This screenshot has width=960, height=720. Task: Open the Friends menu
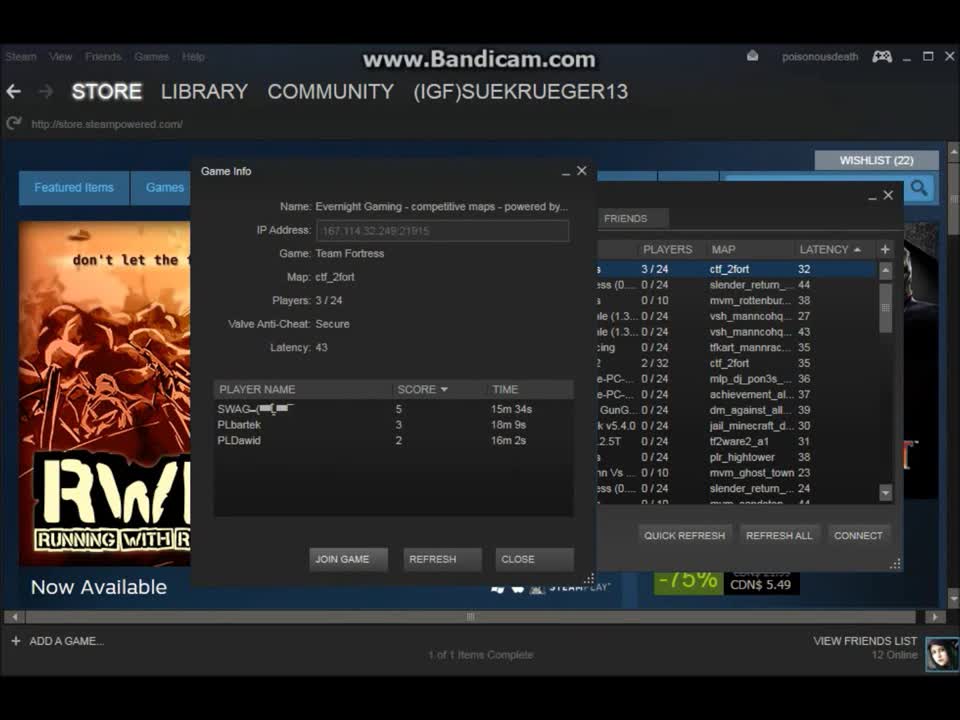103,56
